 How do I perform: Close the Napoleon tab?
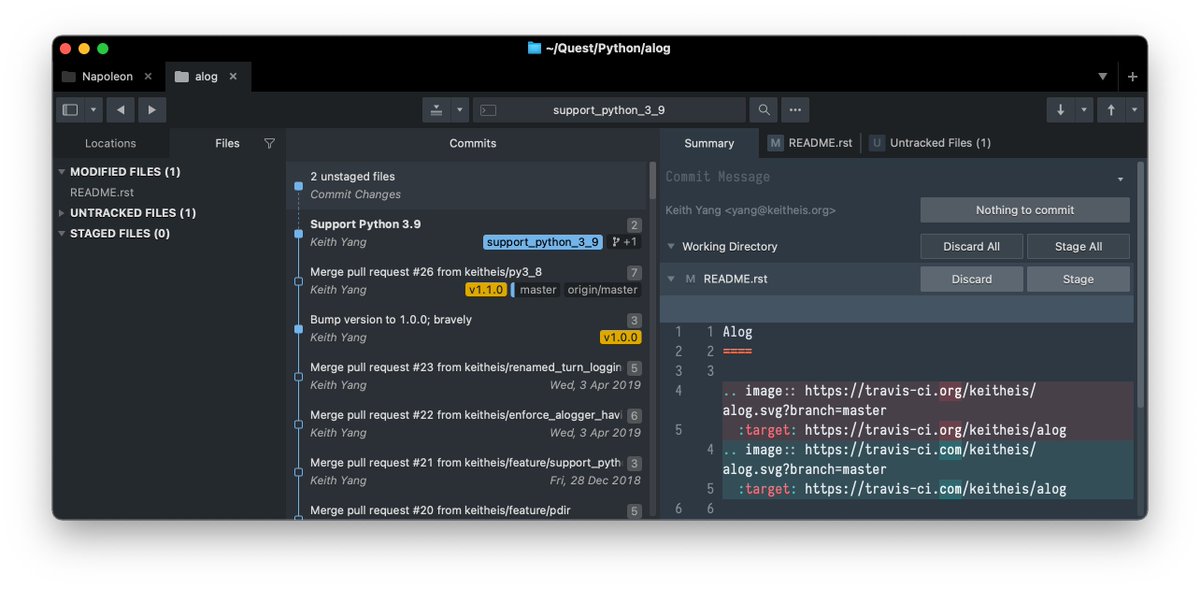[x=148, y=76]
